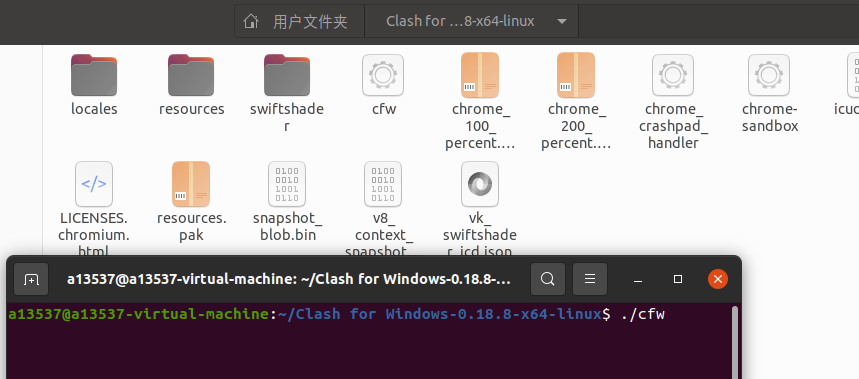This screenshot has height=379, width=859.
Task: Select resources.pak package file
Action: [x=191, y=184]
